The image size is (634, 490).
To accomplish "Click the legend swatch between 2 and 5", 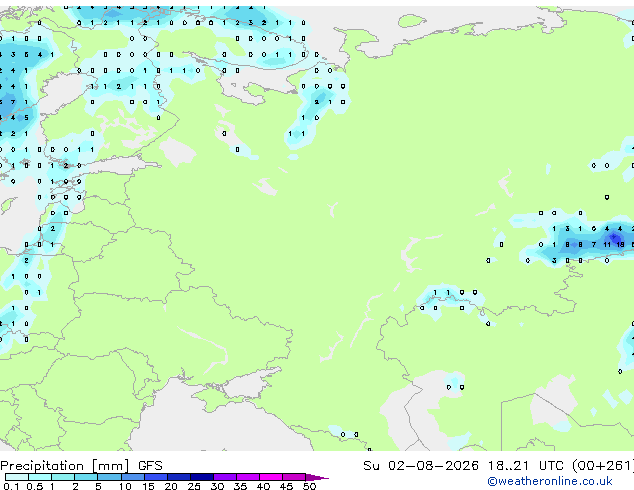I will coord(86,477).
